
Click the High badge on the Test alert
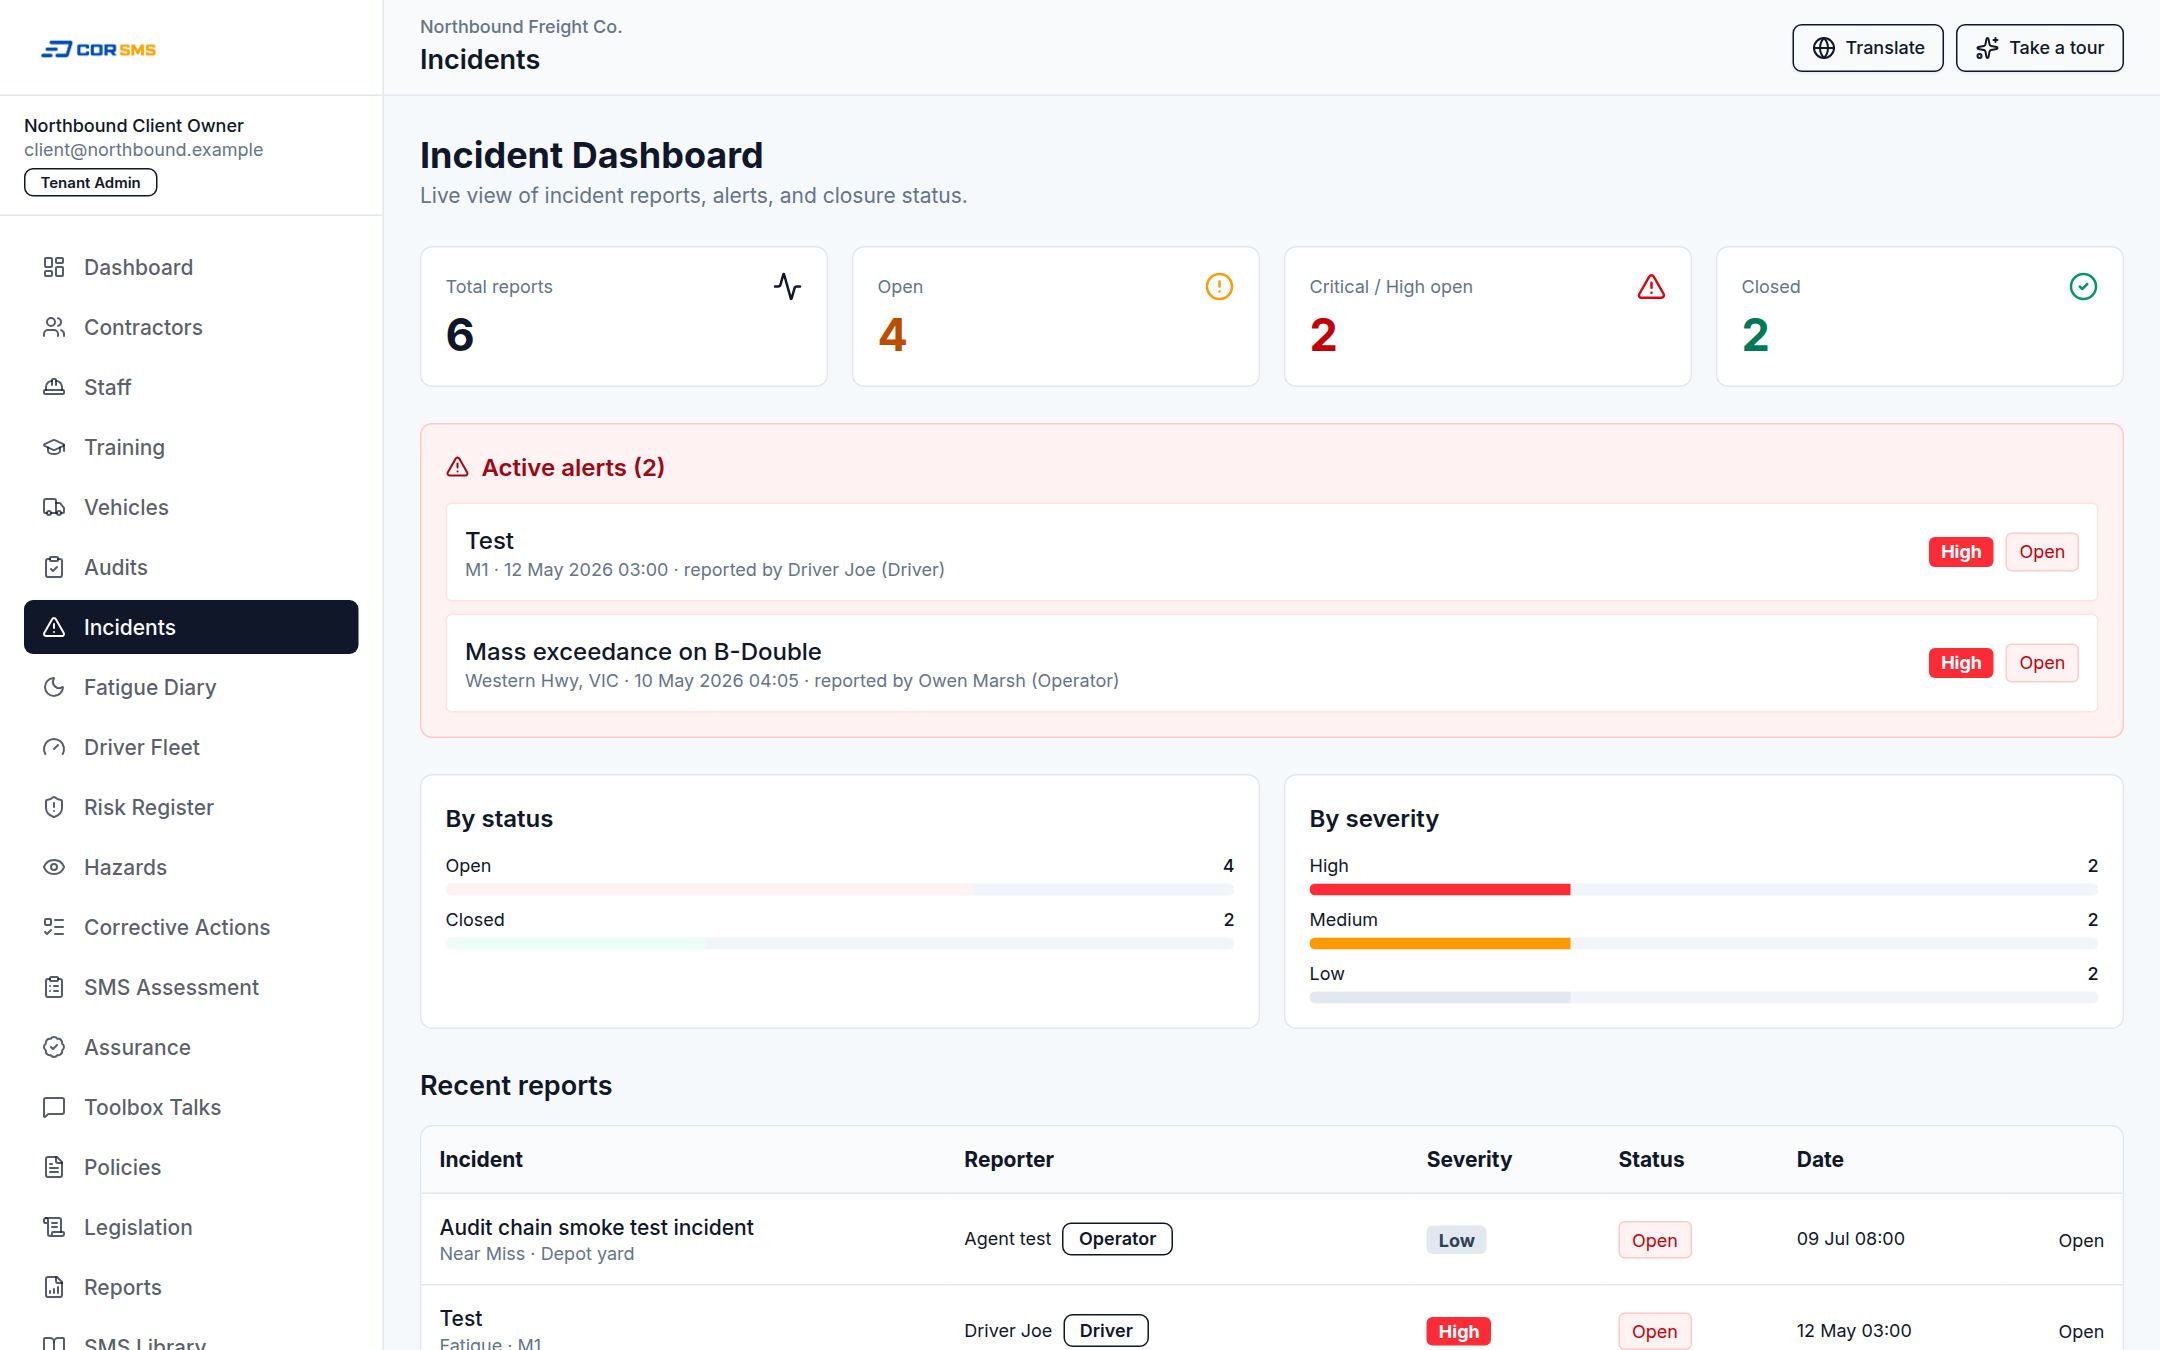click(x=1960, y=552)
